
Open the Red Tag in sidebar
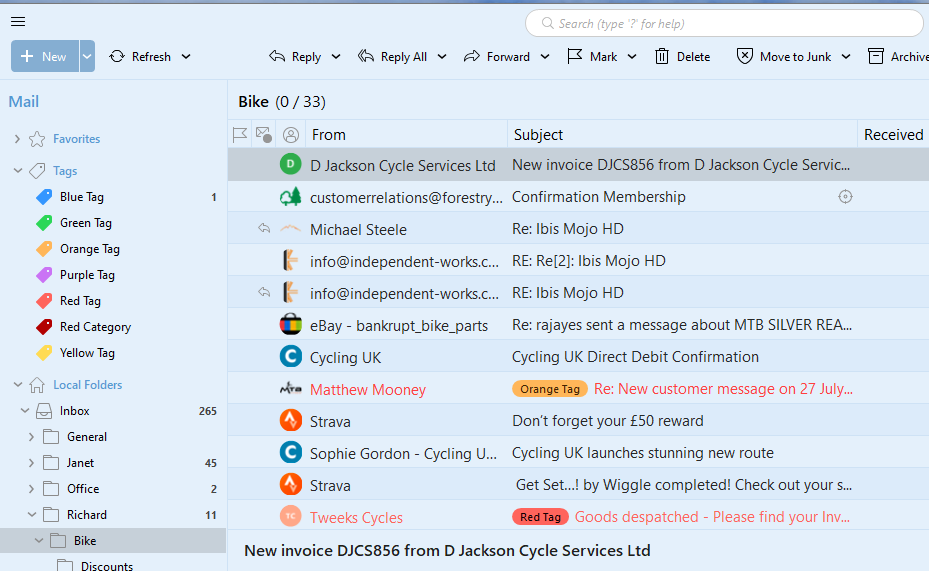coord(80,301)
